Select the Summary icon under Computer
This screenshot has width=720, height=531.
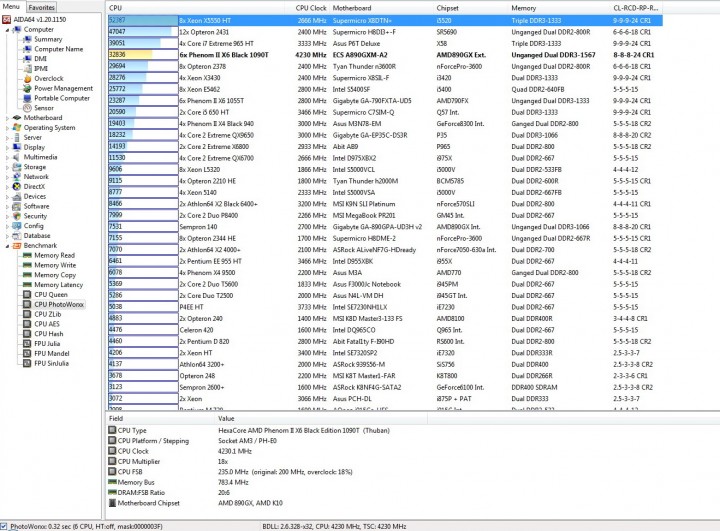27,39
